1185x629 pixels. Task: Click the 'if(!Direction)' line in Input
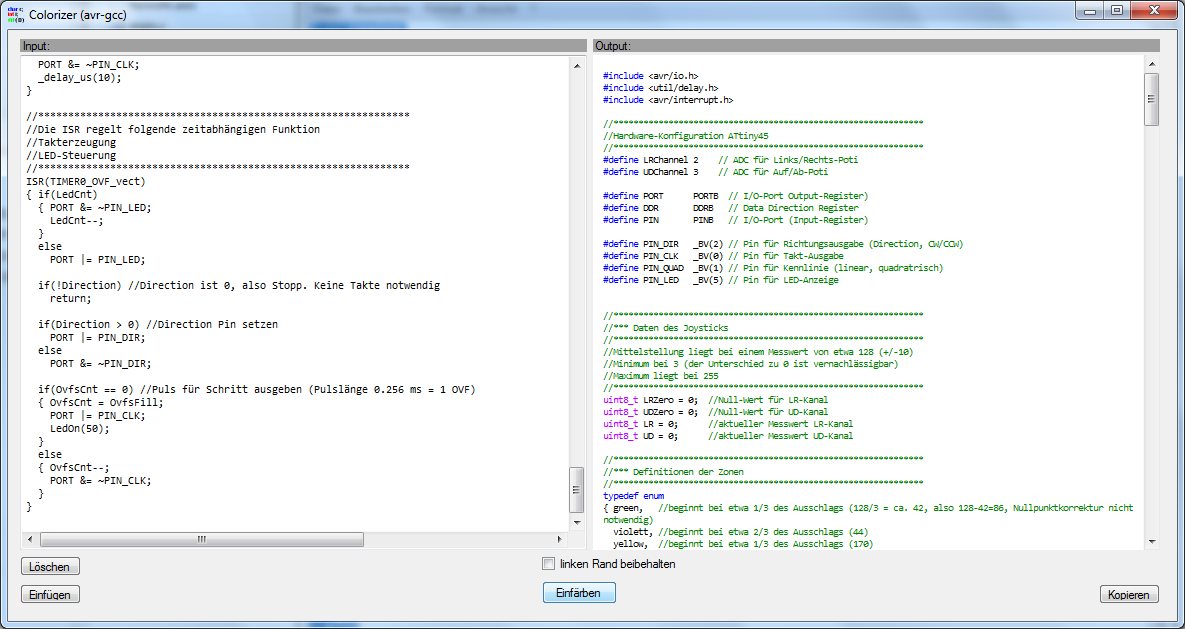pyautogui.click(x=239, y=286)
